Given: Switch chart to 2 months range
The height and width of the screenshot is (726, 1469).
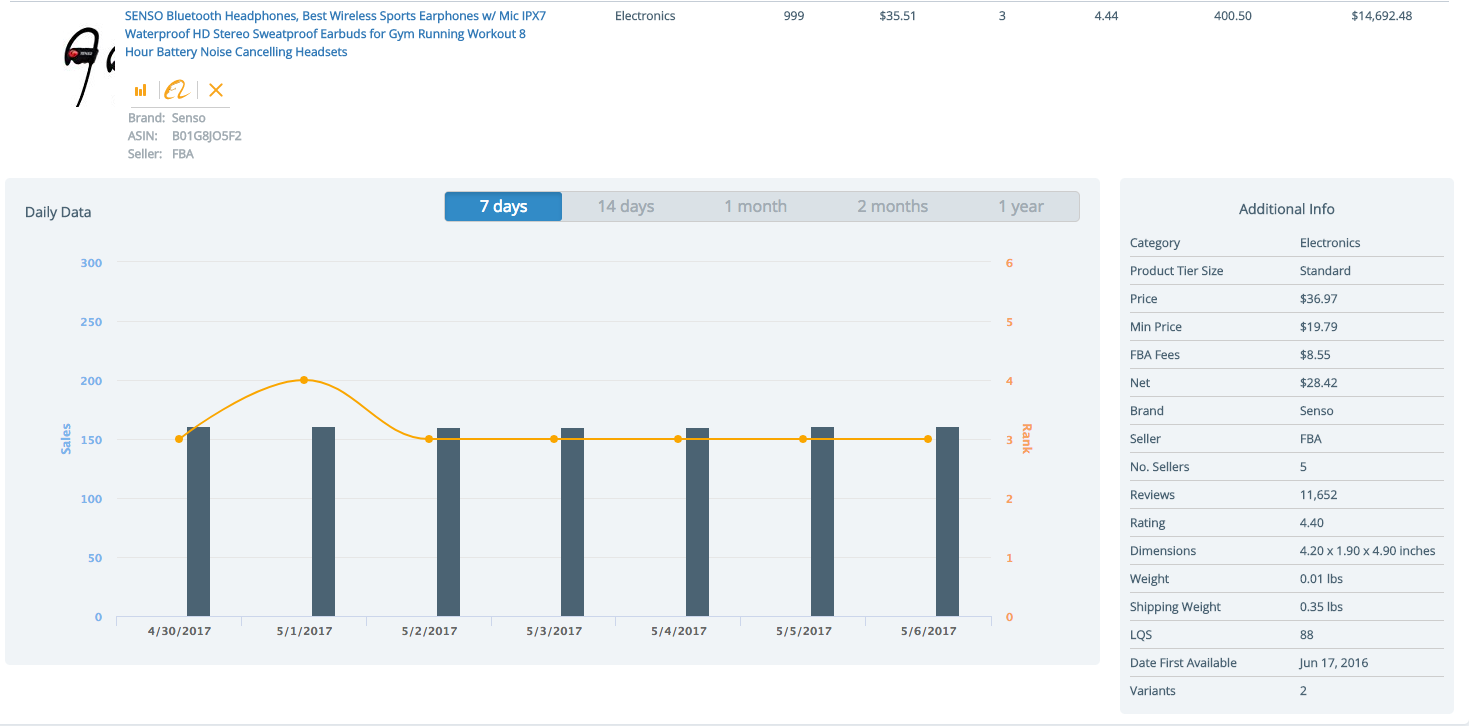Looking at the screenshot, I should point(892,206).
